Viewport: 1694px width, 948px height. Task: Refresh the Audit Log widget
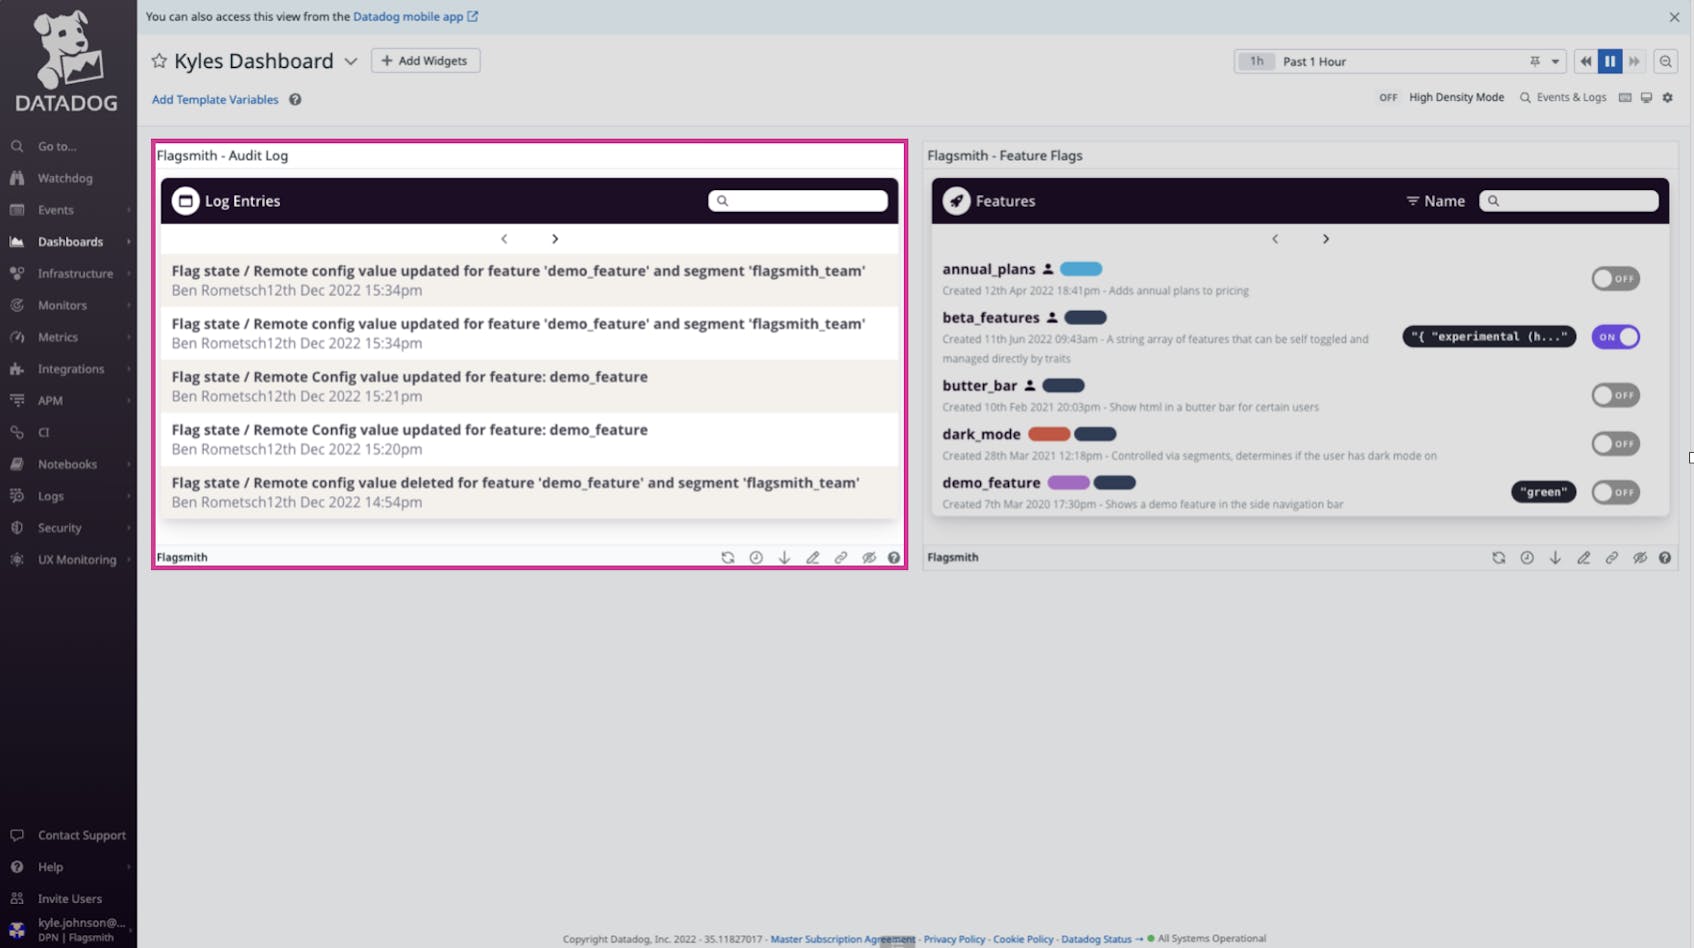tap(728, 557)
